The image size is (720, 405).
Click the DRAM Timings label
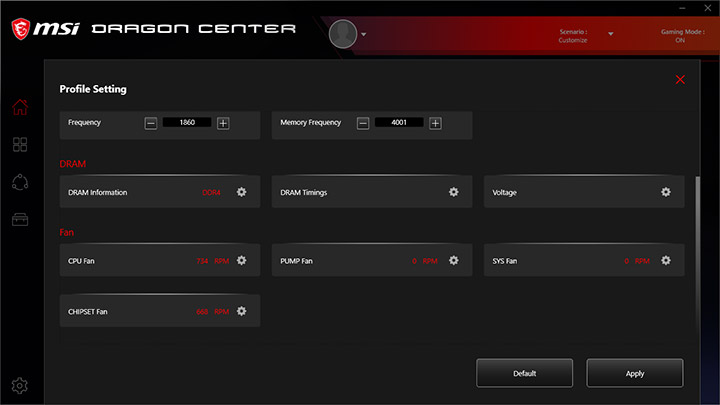click(304, 192)
